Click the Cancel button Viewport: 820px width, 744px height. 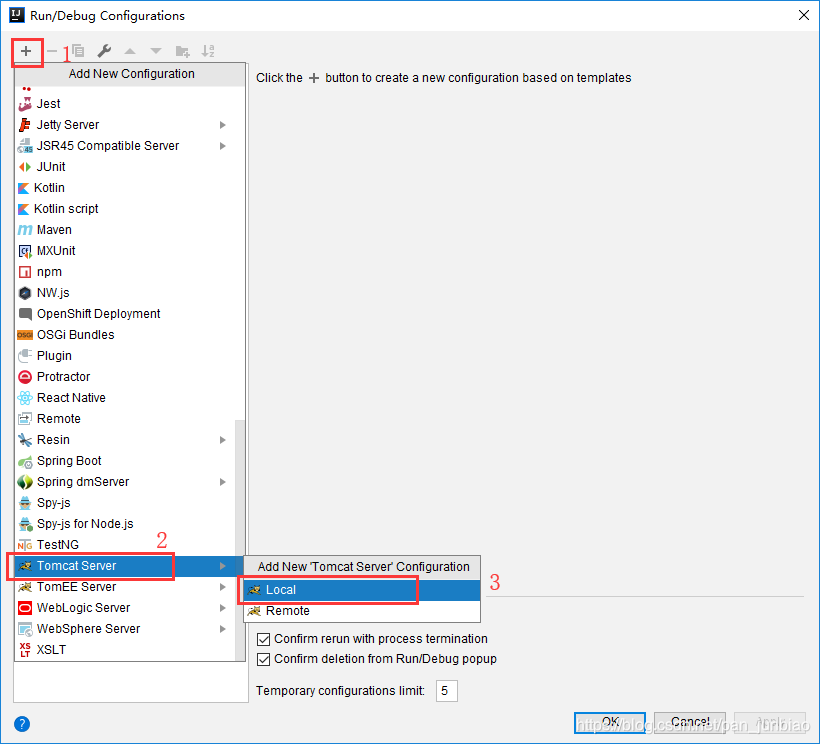[689, 723]
